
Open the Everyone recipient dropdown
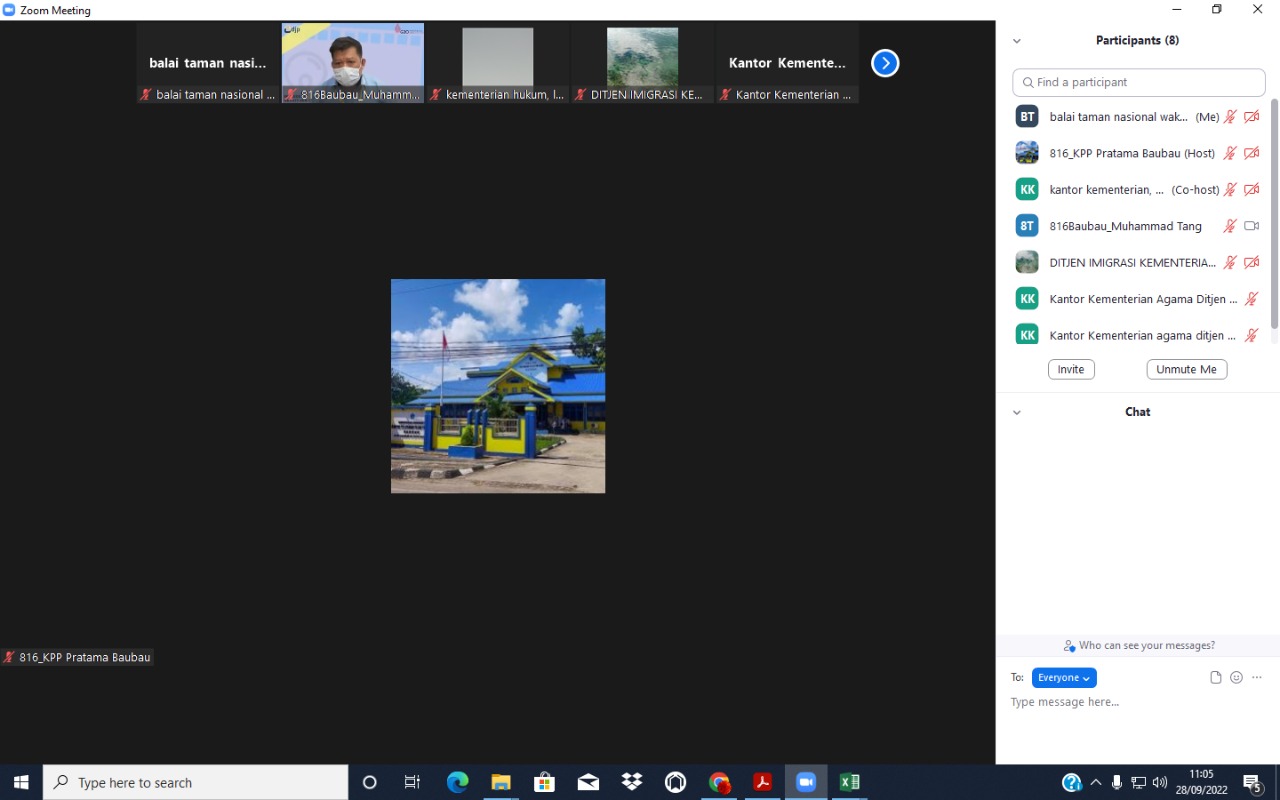(x=1064, y=678)
